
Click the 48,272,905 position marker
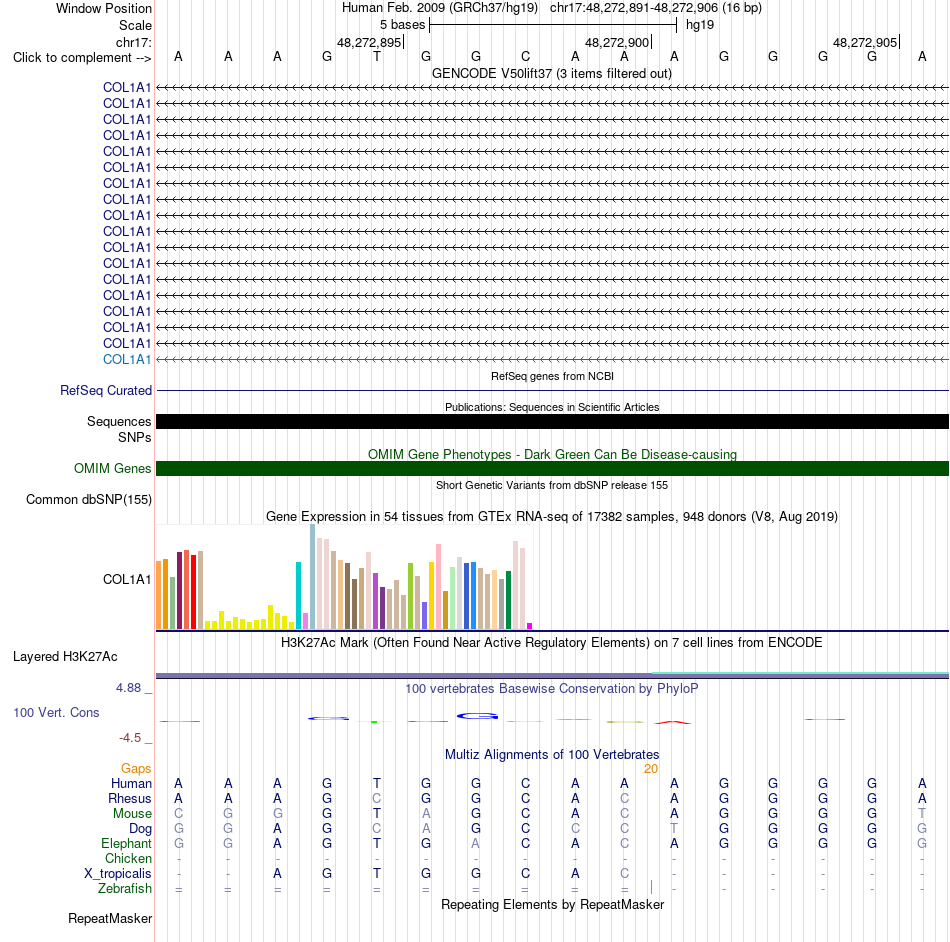point(865,42)
